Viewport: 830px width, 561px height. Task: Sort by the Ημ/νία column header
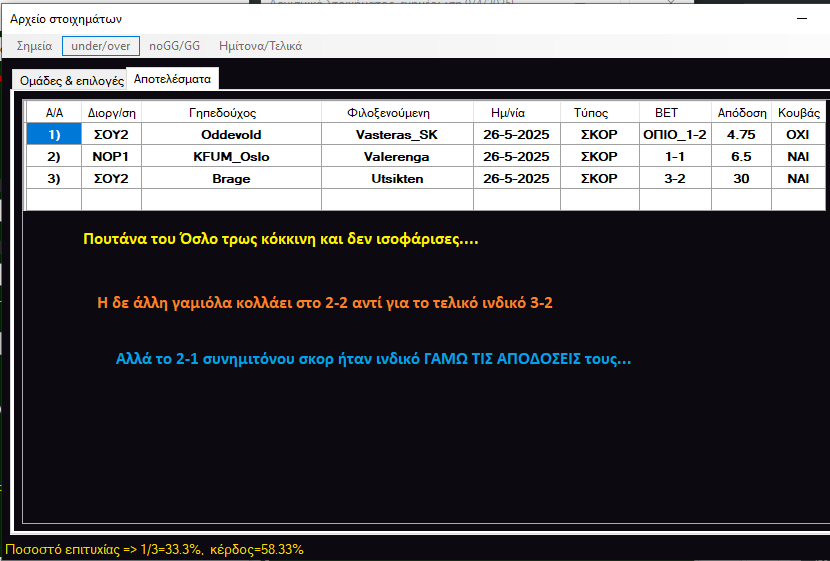516,112
